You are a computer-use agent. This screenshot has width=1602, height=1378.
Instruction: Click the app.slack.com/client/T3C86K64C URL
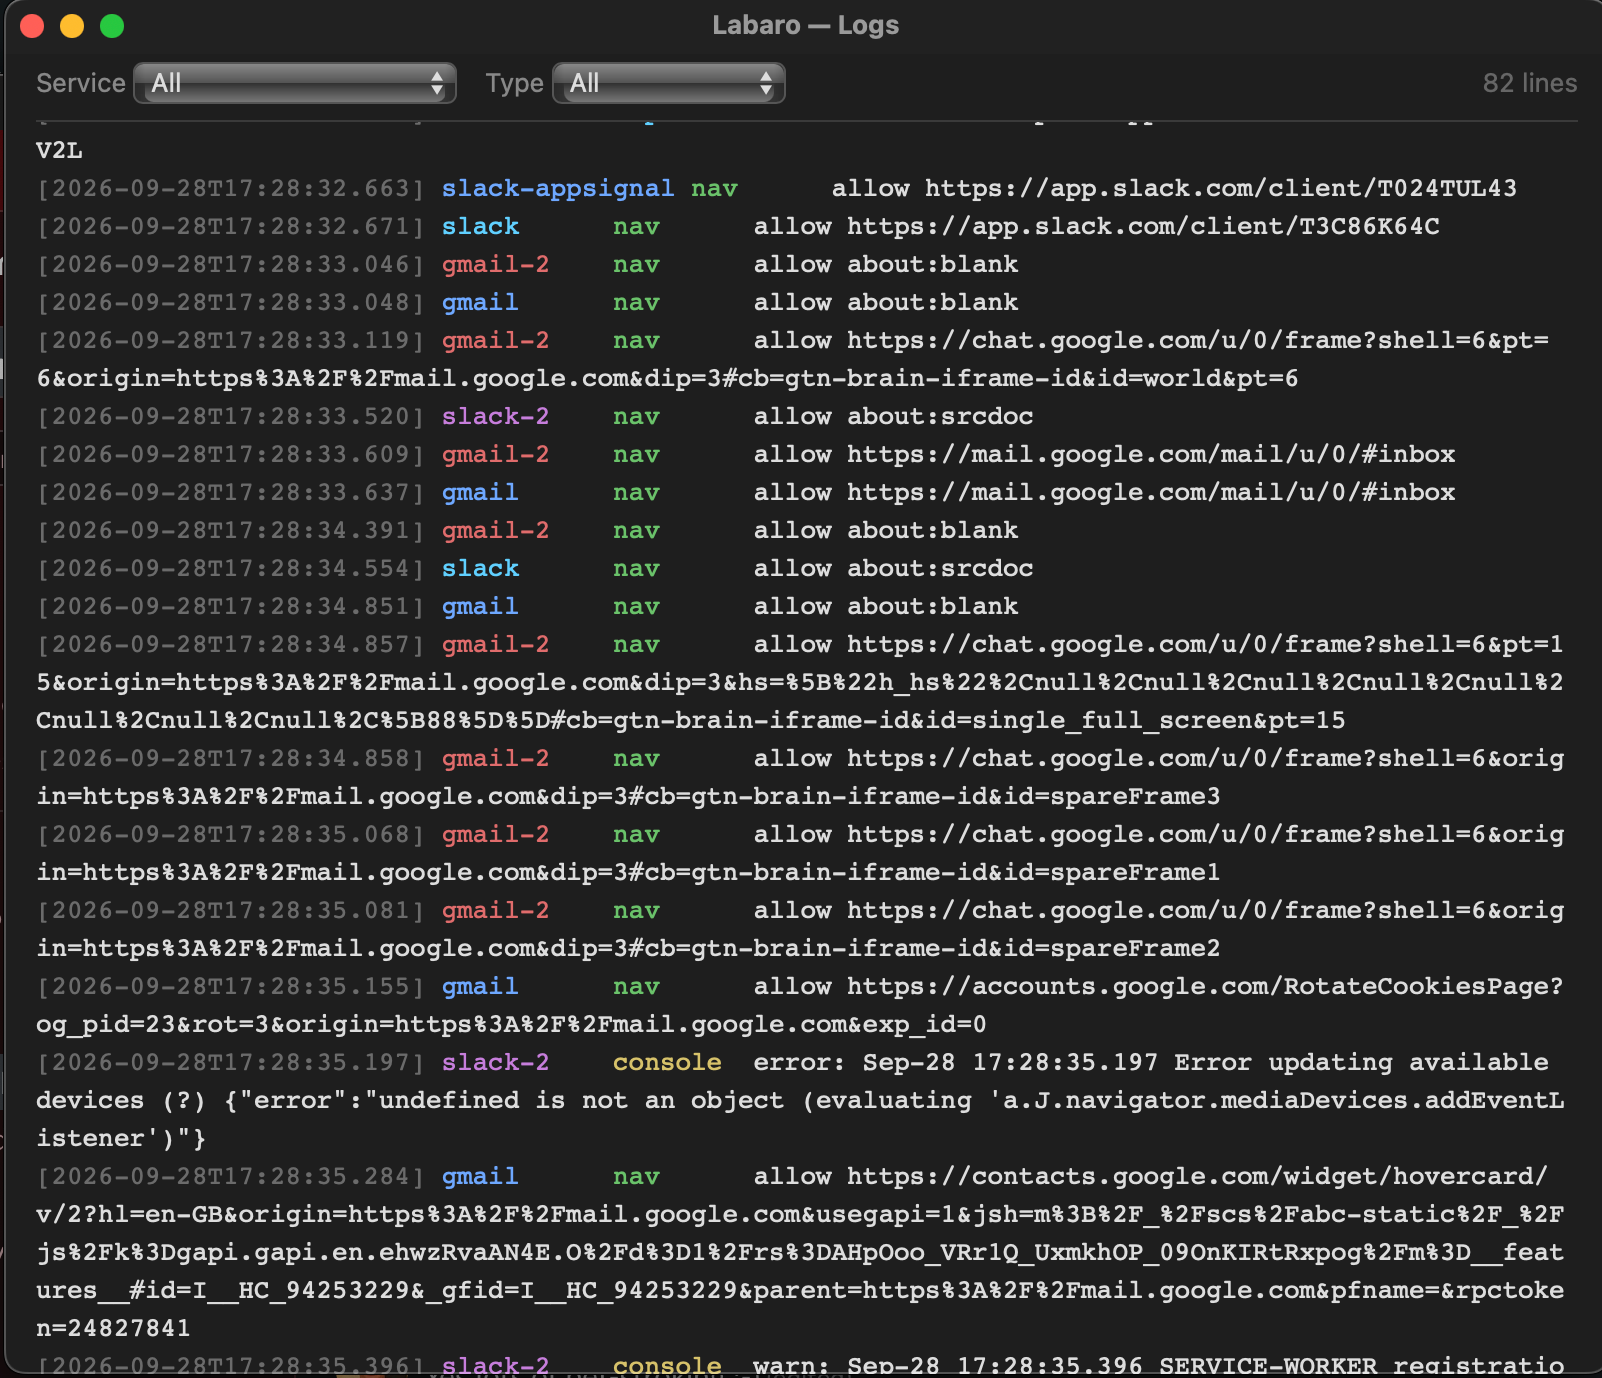pyautogui.click(x=1143, y=226)
